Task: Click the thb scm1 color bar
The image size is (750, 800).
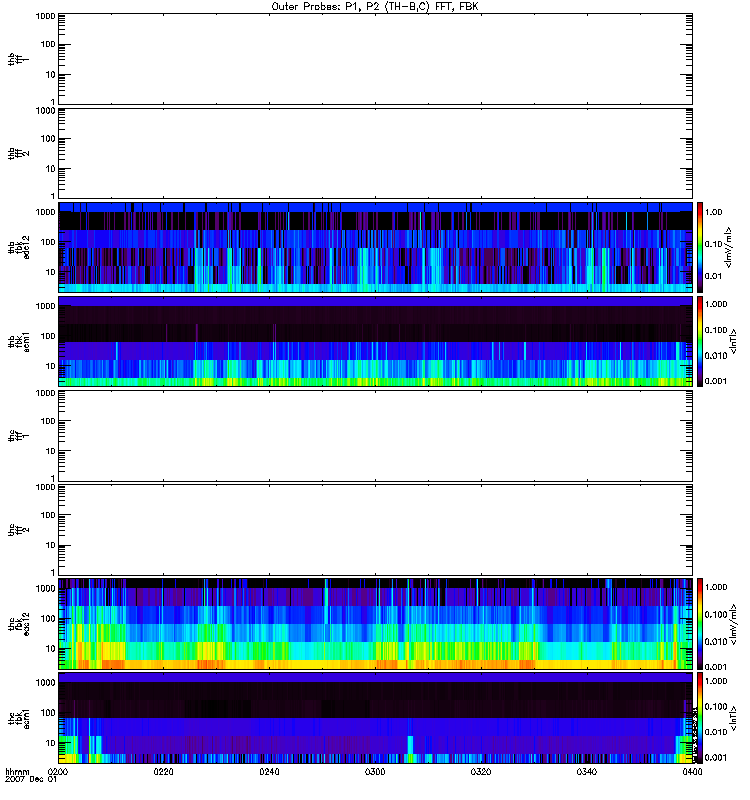Action: click(x=702, y=341)
